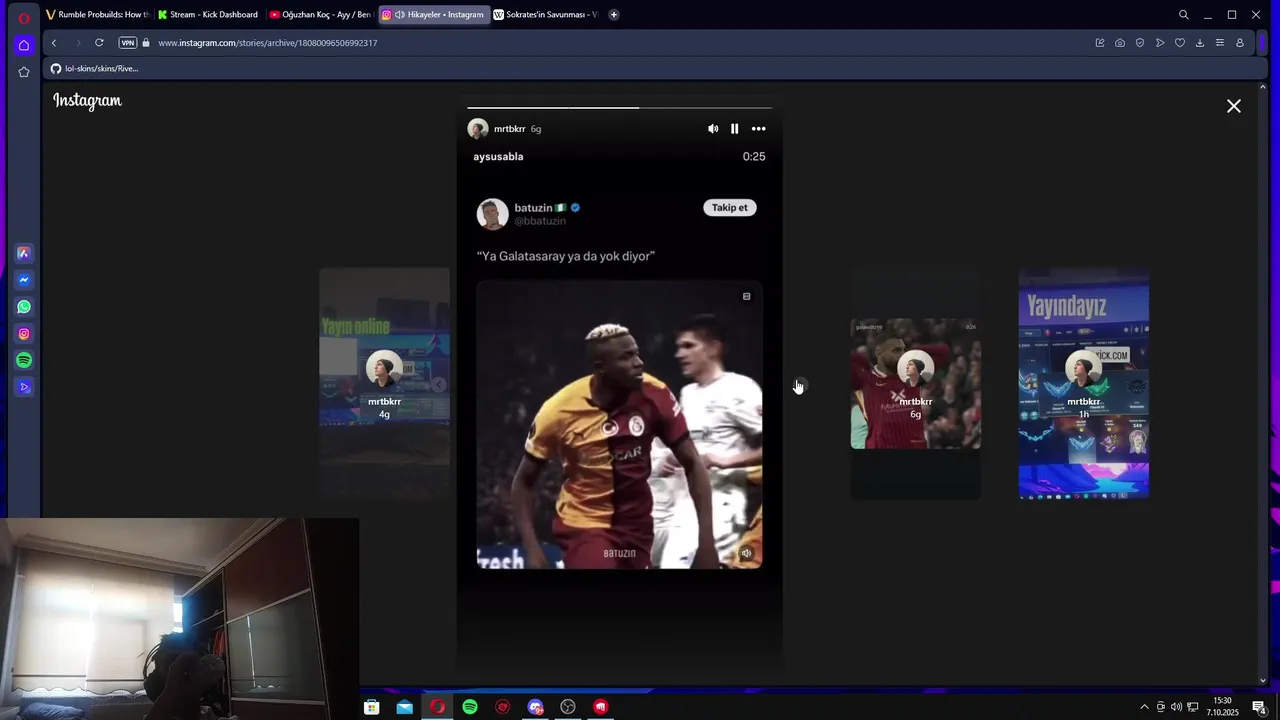Click the instagram.com address bar URL
This screenshot has height=720, width=1280.
click(x=267, y=43)
